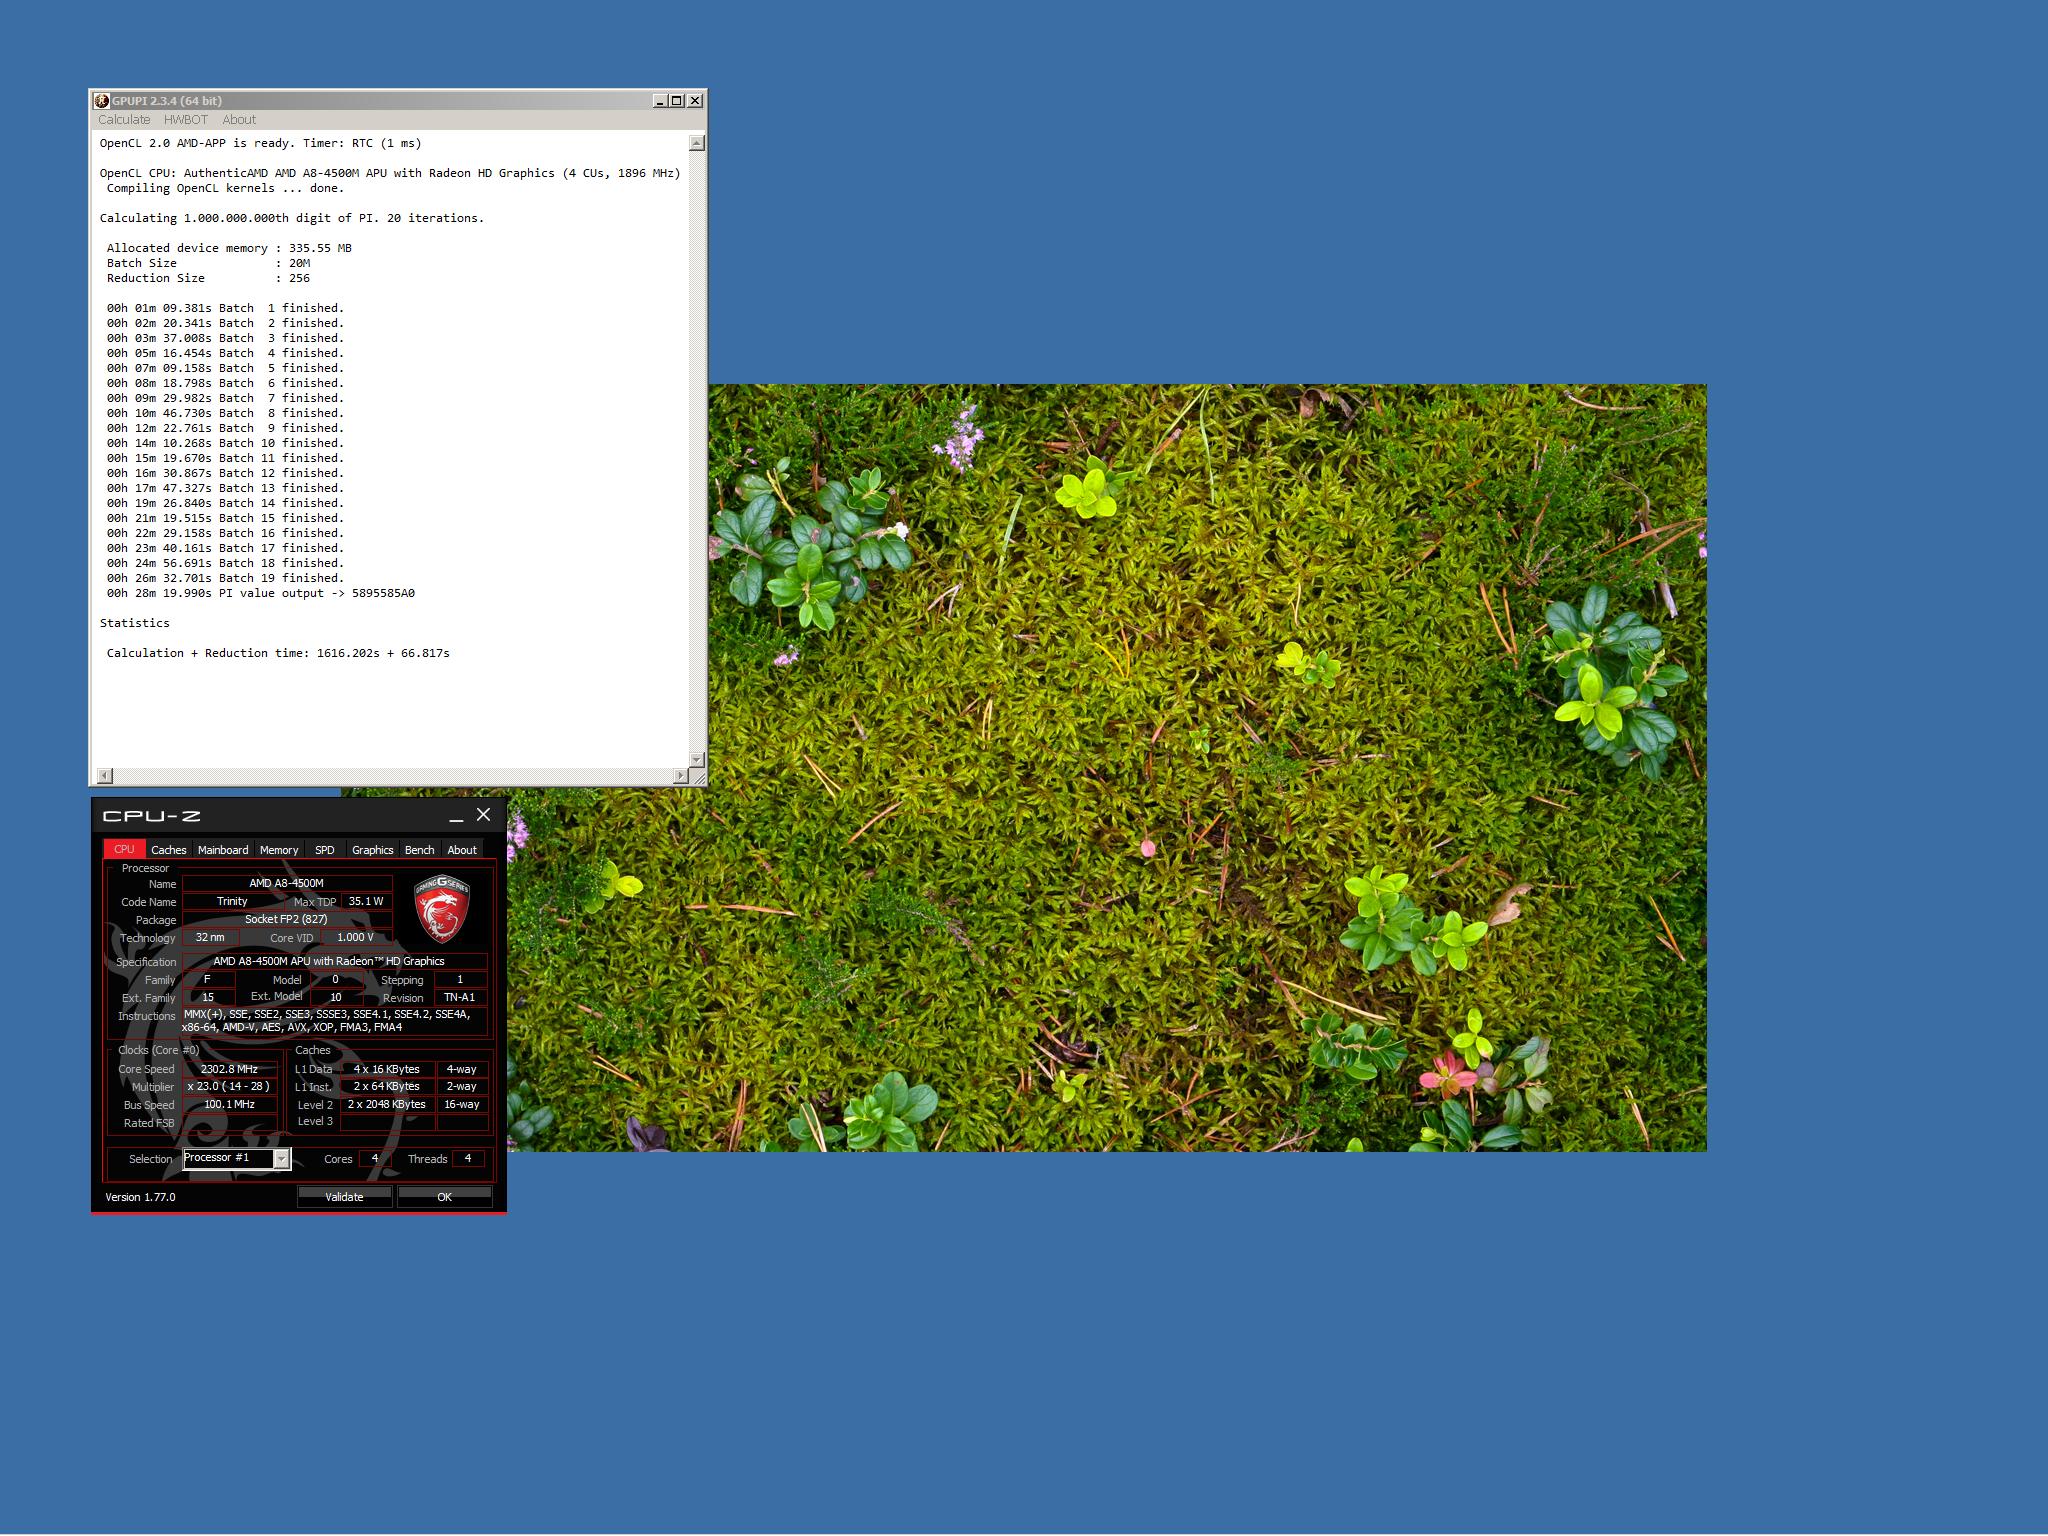Viewport: 2048px width, 1536px height.
Task: Minimize the CPU-Z window
Action: 456,816
